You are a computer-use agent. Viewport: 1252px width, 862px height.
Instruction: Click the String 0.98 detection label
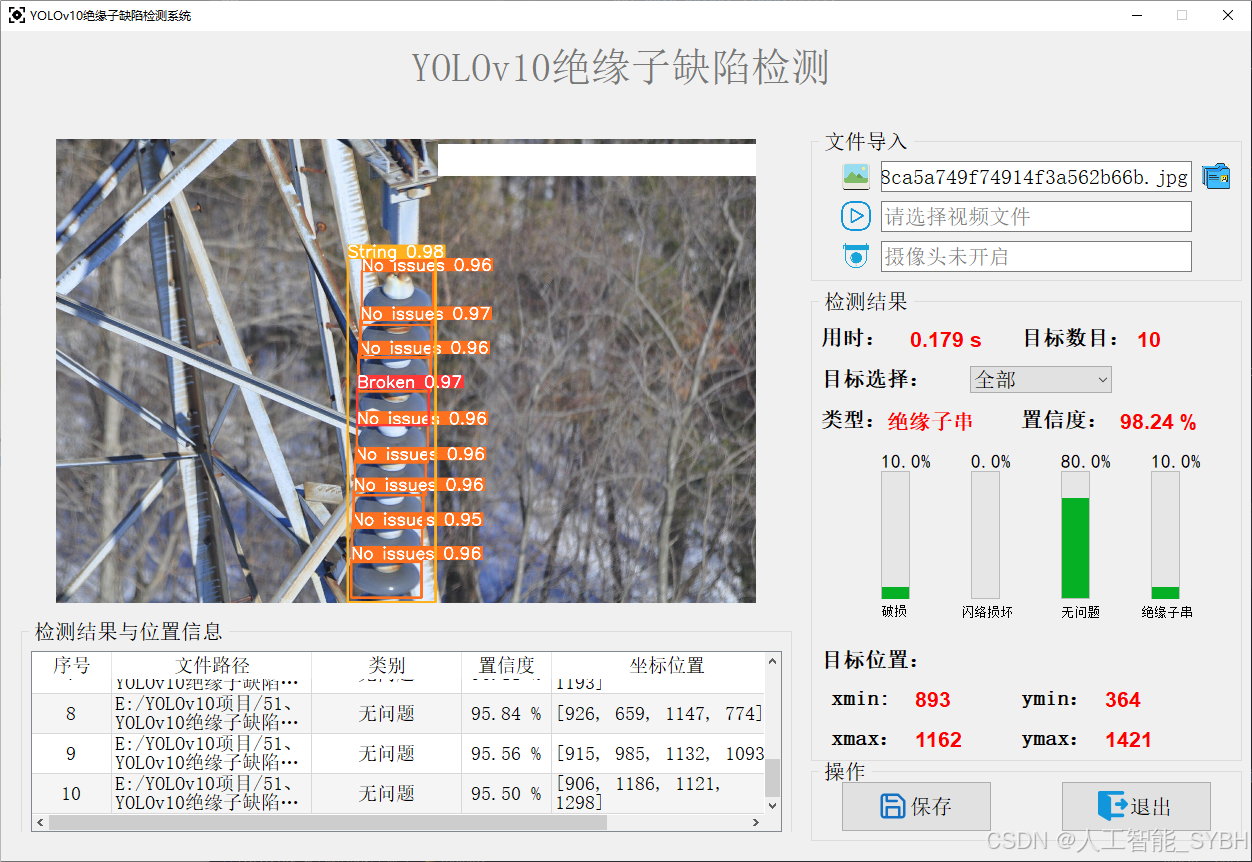tap(396, 252)
